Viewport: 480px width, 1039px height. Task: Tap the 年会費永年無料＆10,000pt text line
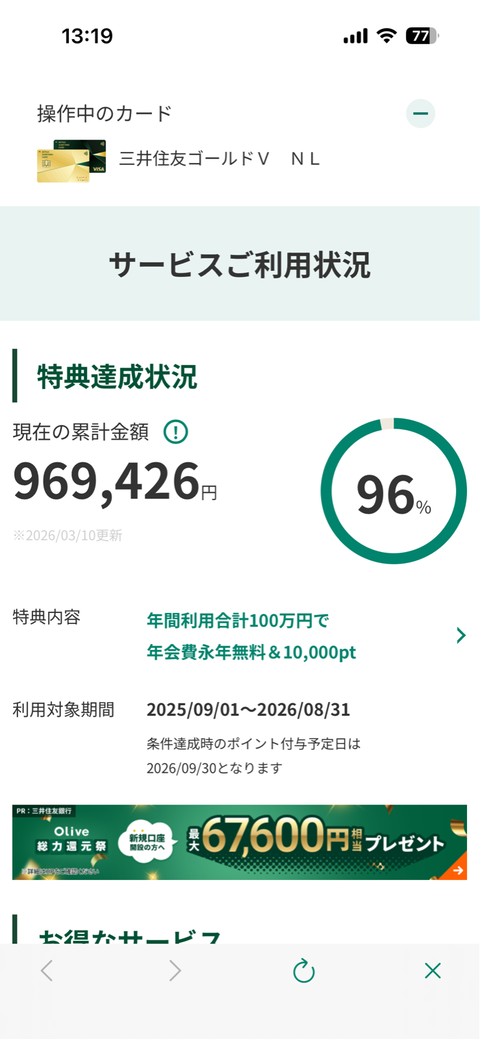coord(251,653)
